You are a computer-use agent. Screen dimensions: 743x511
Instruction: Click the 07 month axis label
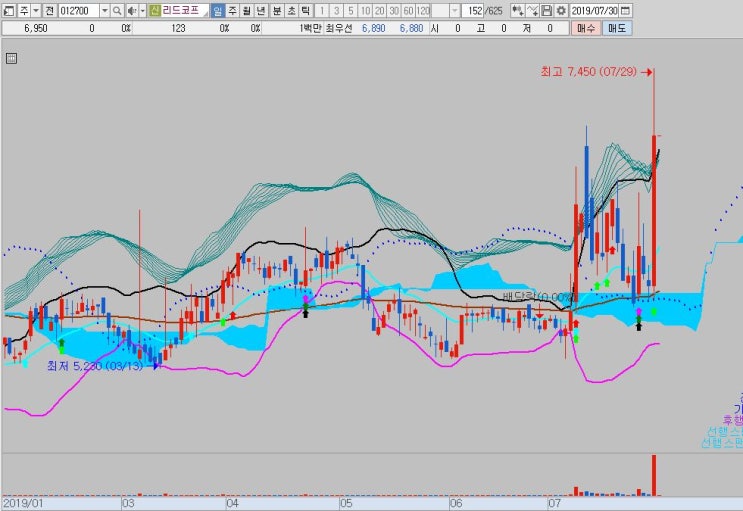554,503
